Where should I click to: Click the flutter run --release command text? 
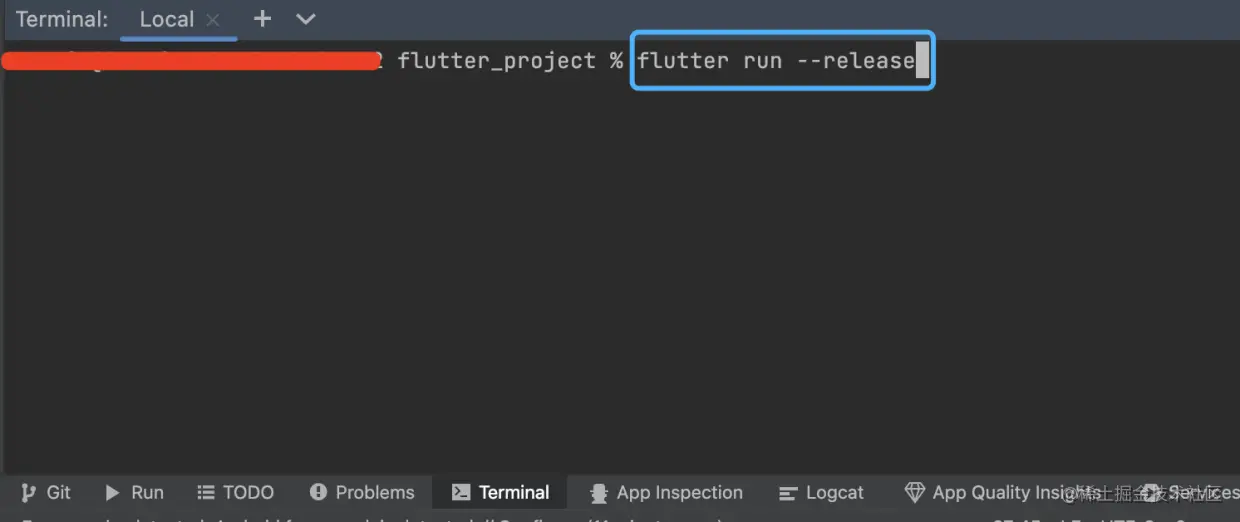[x=776, y=61]
